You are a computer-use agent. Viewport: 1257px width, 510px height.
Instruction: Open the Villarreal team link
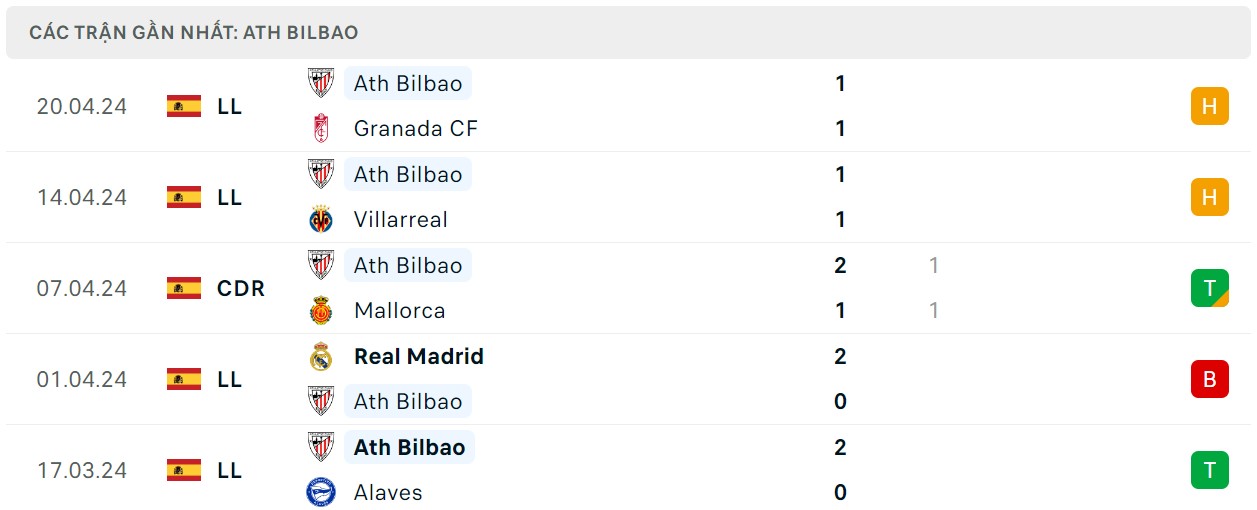tap(400, 219)
